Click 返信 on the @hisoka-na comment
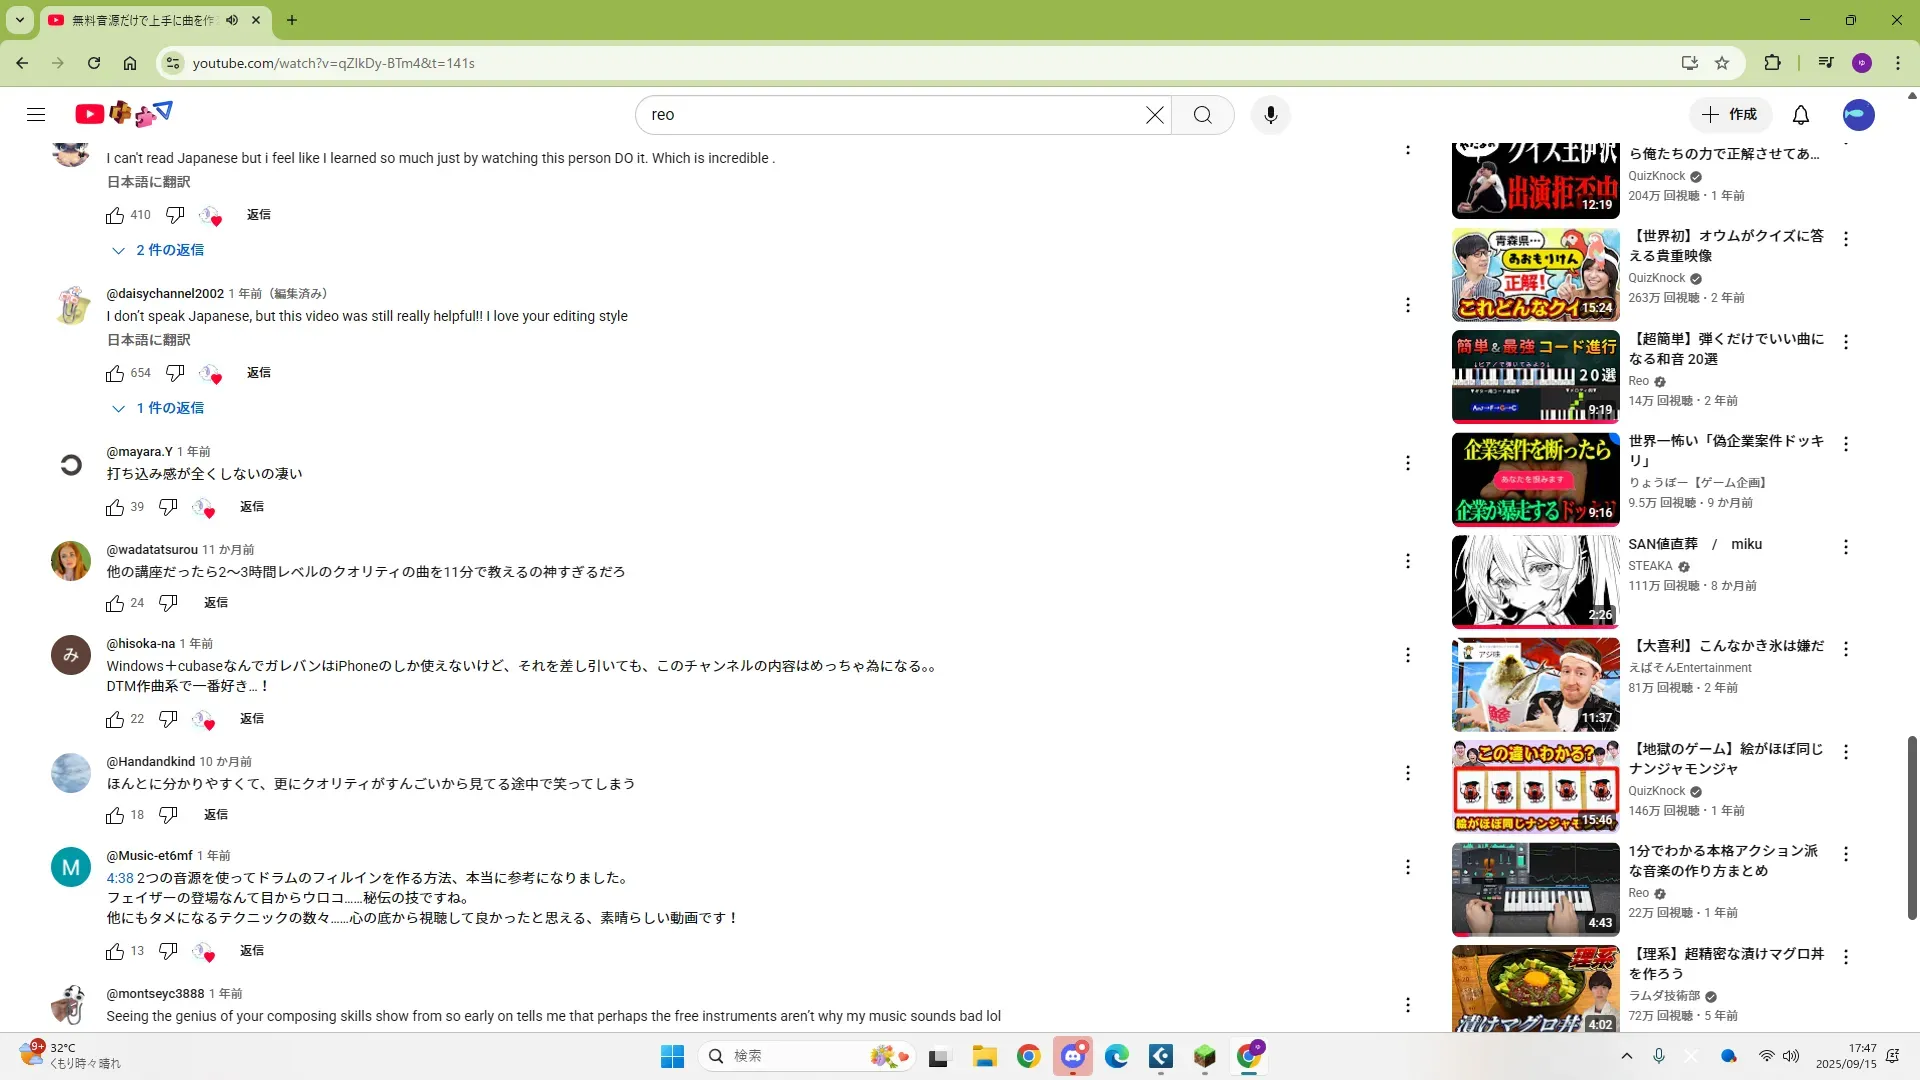Viewport: 1920px width, 1080px height. click(252, 719)
